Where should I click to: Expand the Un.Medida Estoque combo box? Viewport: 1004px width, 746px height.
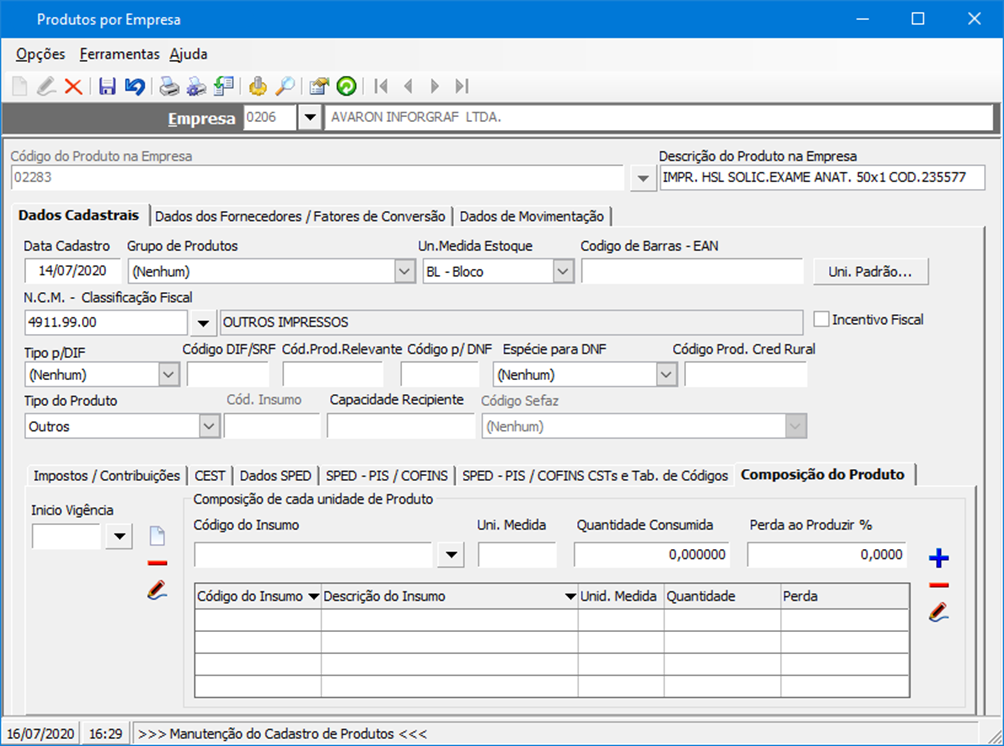(x=563, y=272)
